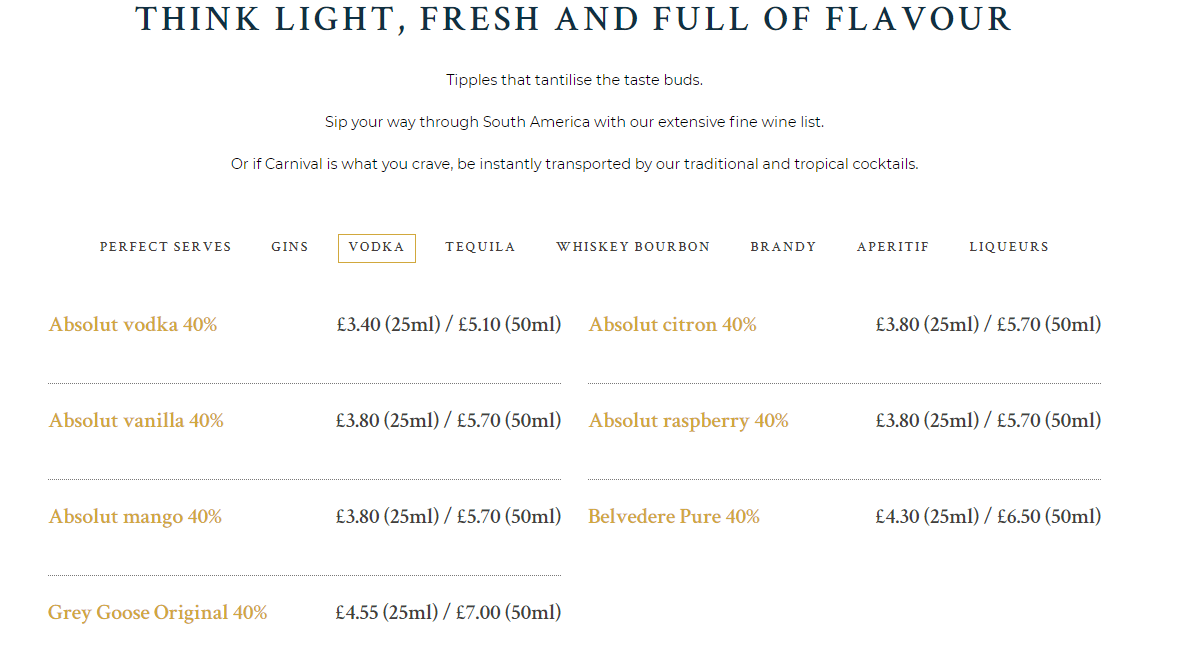View the Liqueurs tab
The image size is (1184, 671).
pos(1009,248)
